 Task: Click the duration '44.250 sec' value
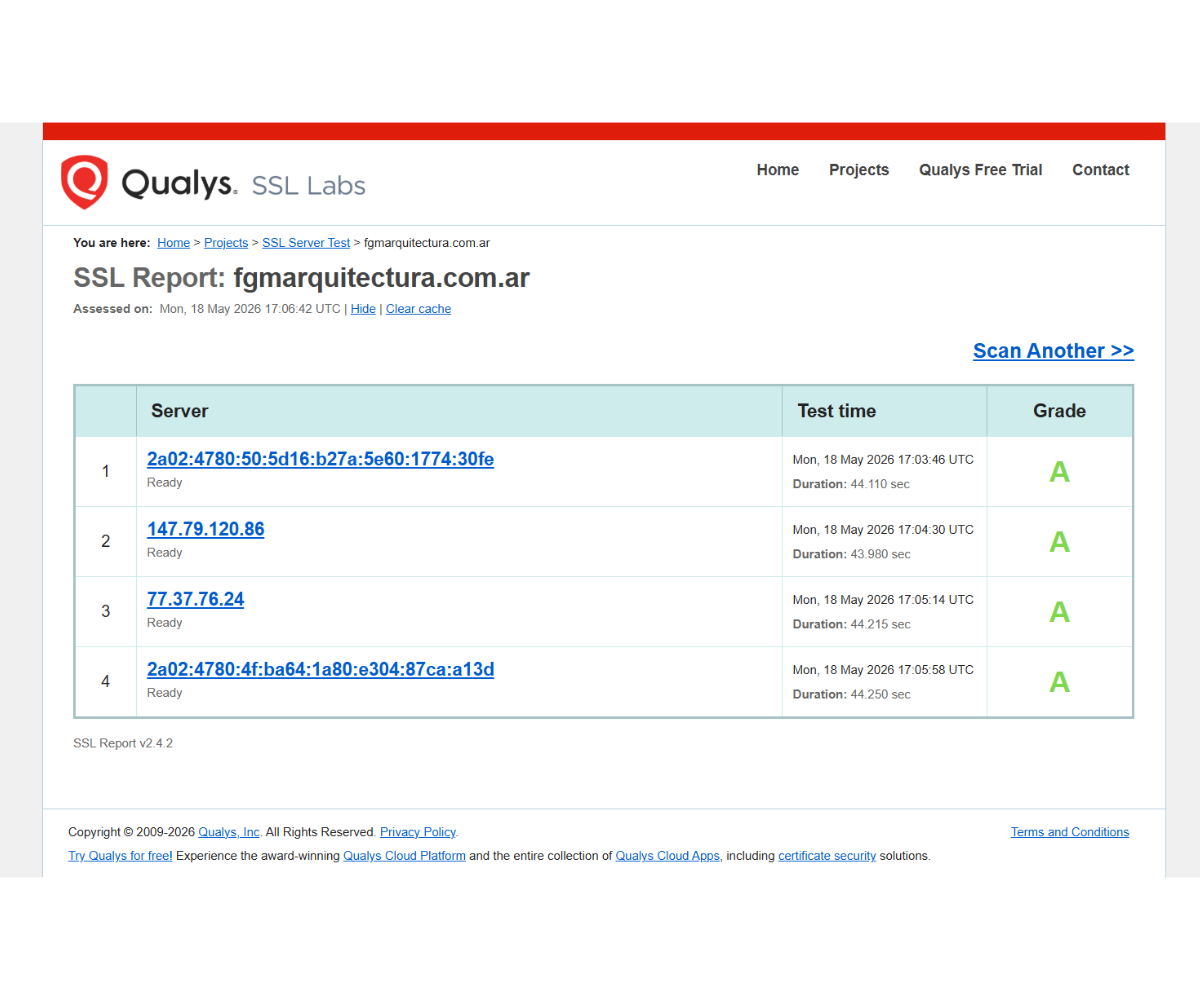coord(880,694)
